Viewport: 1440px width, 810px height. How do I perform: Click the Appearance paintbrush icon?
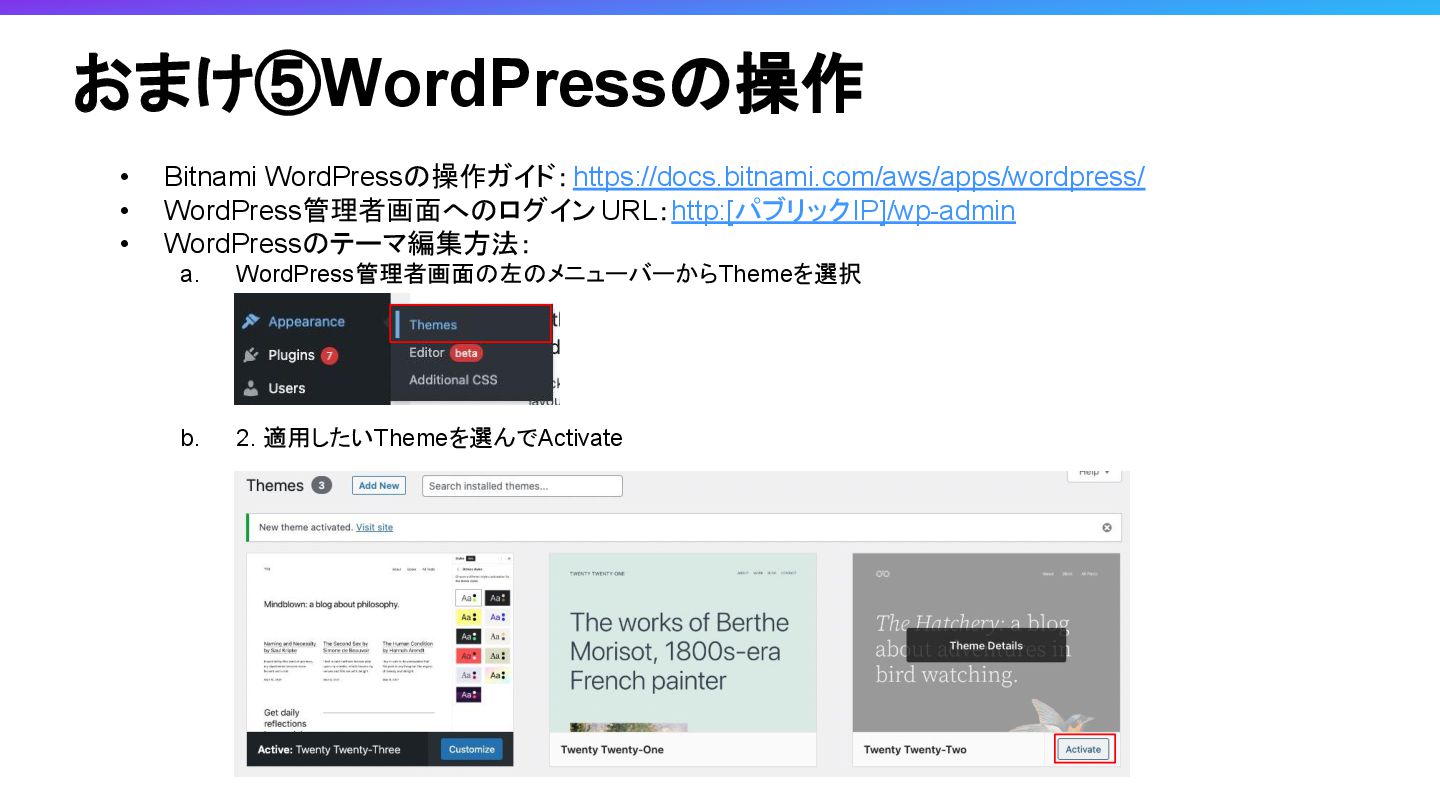(251, 321)
